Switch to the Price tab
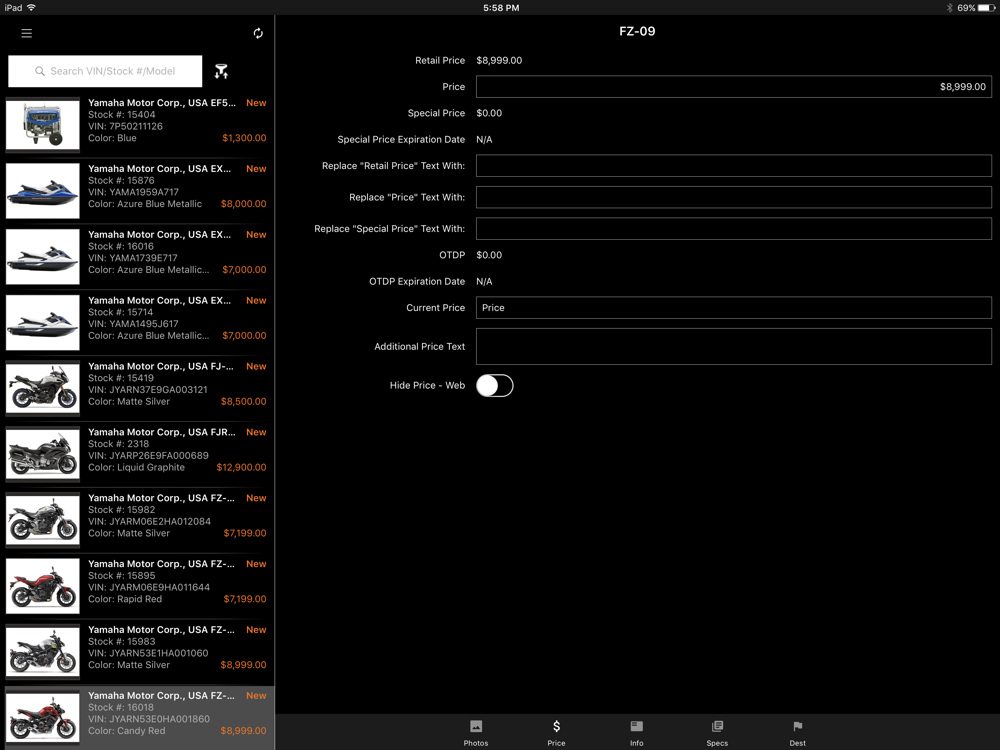The height and width of the screenshot is (750, 1000). (x=556, y=733)
